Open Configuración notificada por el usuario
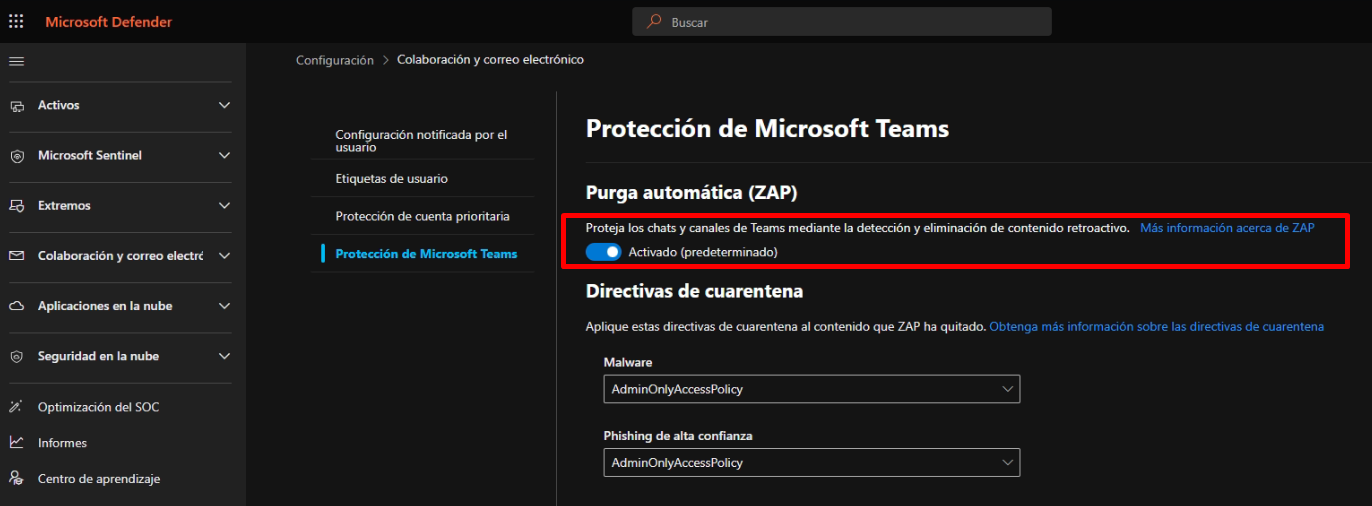The image size is (1372, 506). point(421,141)
